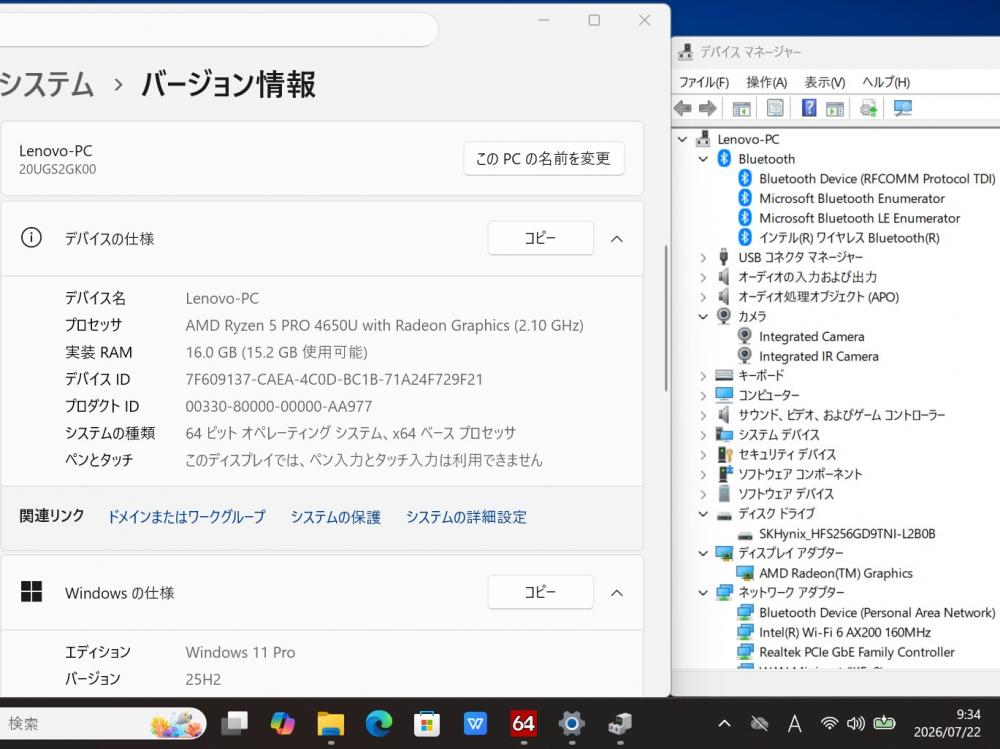Open Task View from taskbar

[235, 723]
